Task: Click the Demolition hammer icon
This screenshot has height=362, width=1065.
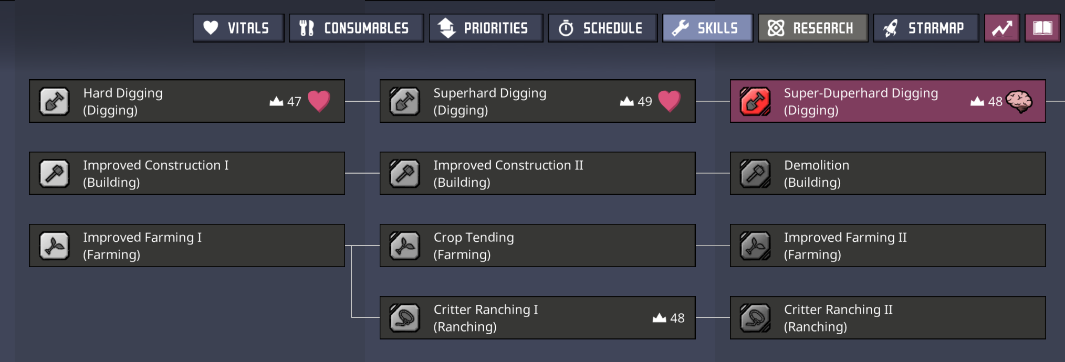Action: [x=755, y=173]
